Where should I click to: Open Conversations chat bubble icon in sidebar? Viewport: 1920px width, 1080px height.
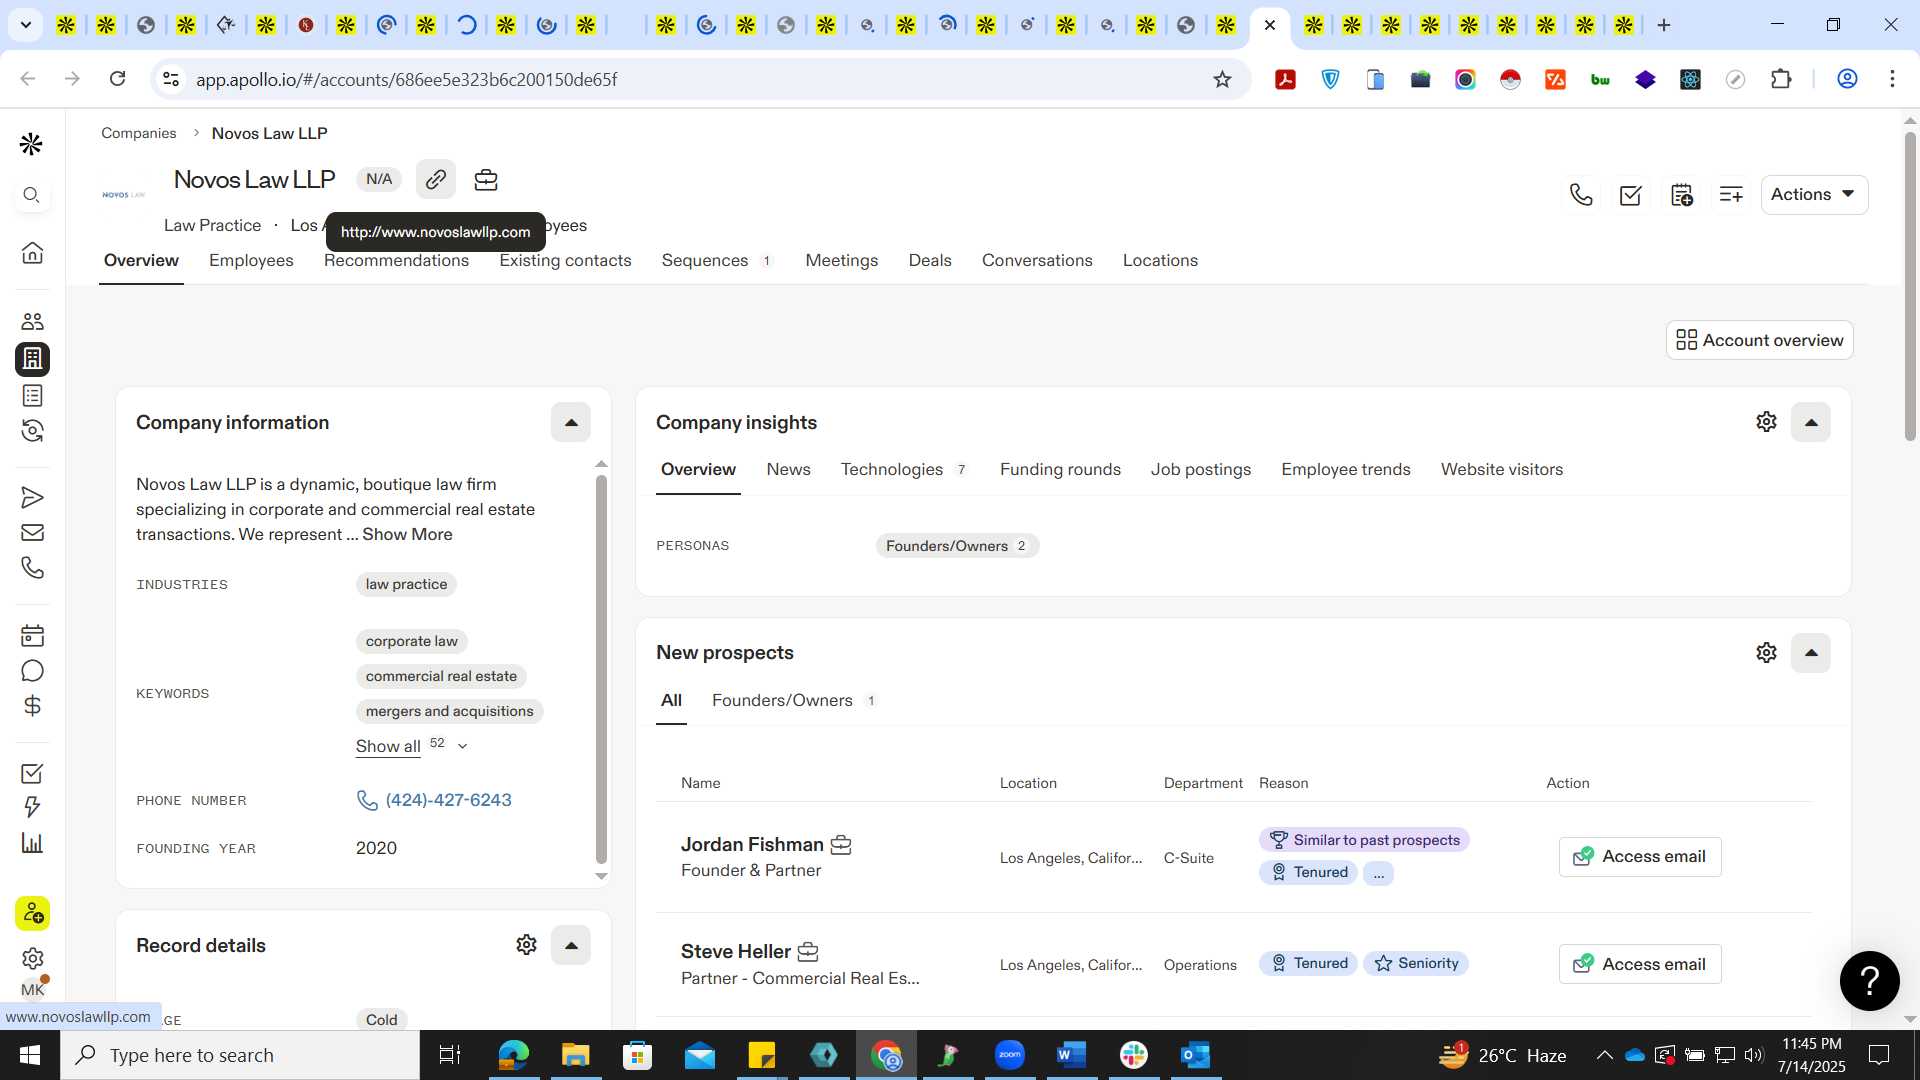point(32,670)
